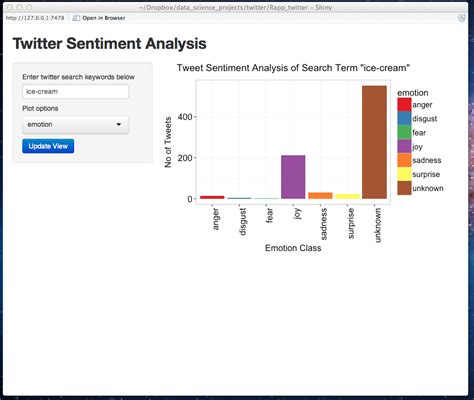Click the emotion dropdown arrow
Viewport: 474px width, 400px height.
tap(118, 124)
